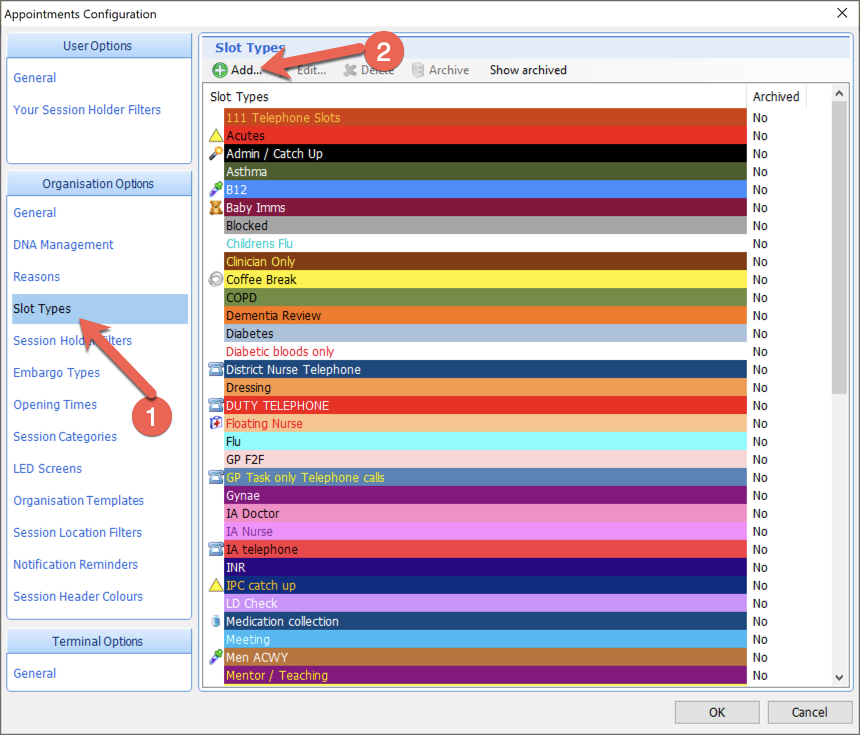Open Session Location Filters
Image resolution: width=860 pixels, height=735 pixels.
click(x=77, y=533)
